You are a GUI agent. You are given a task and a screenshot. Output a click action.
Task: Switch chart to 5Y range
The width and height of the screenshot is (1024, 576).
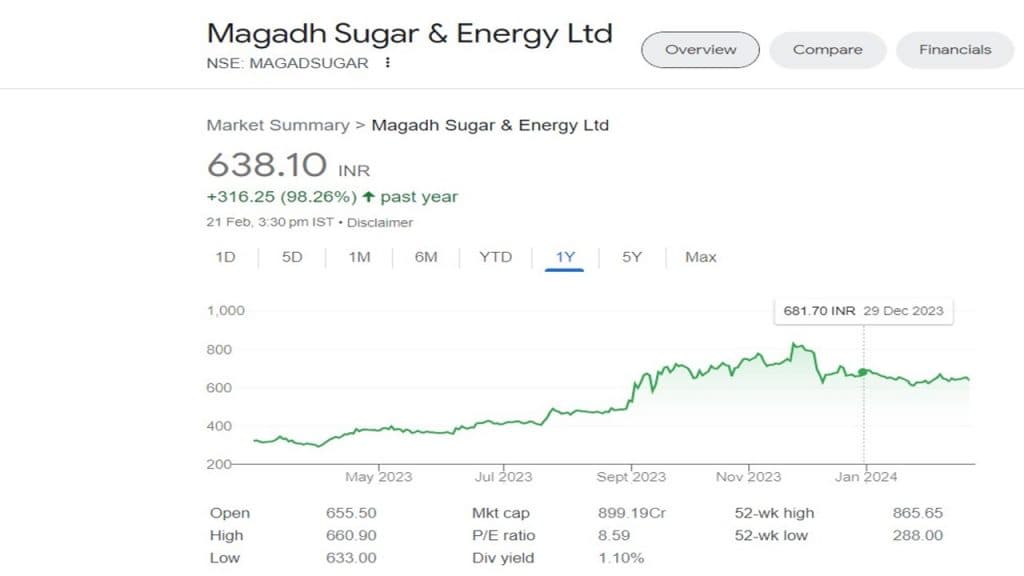[632, 257]
